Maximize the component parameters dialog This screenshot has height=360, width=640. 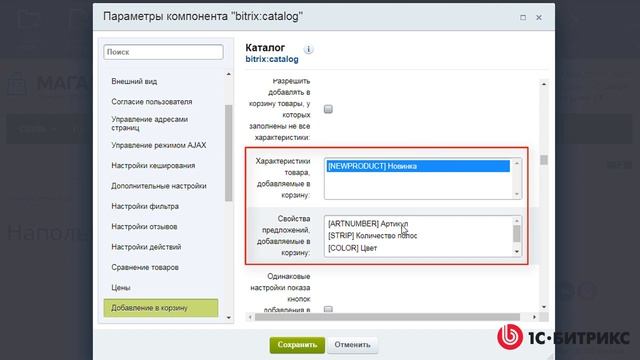[x=523, y=18]
